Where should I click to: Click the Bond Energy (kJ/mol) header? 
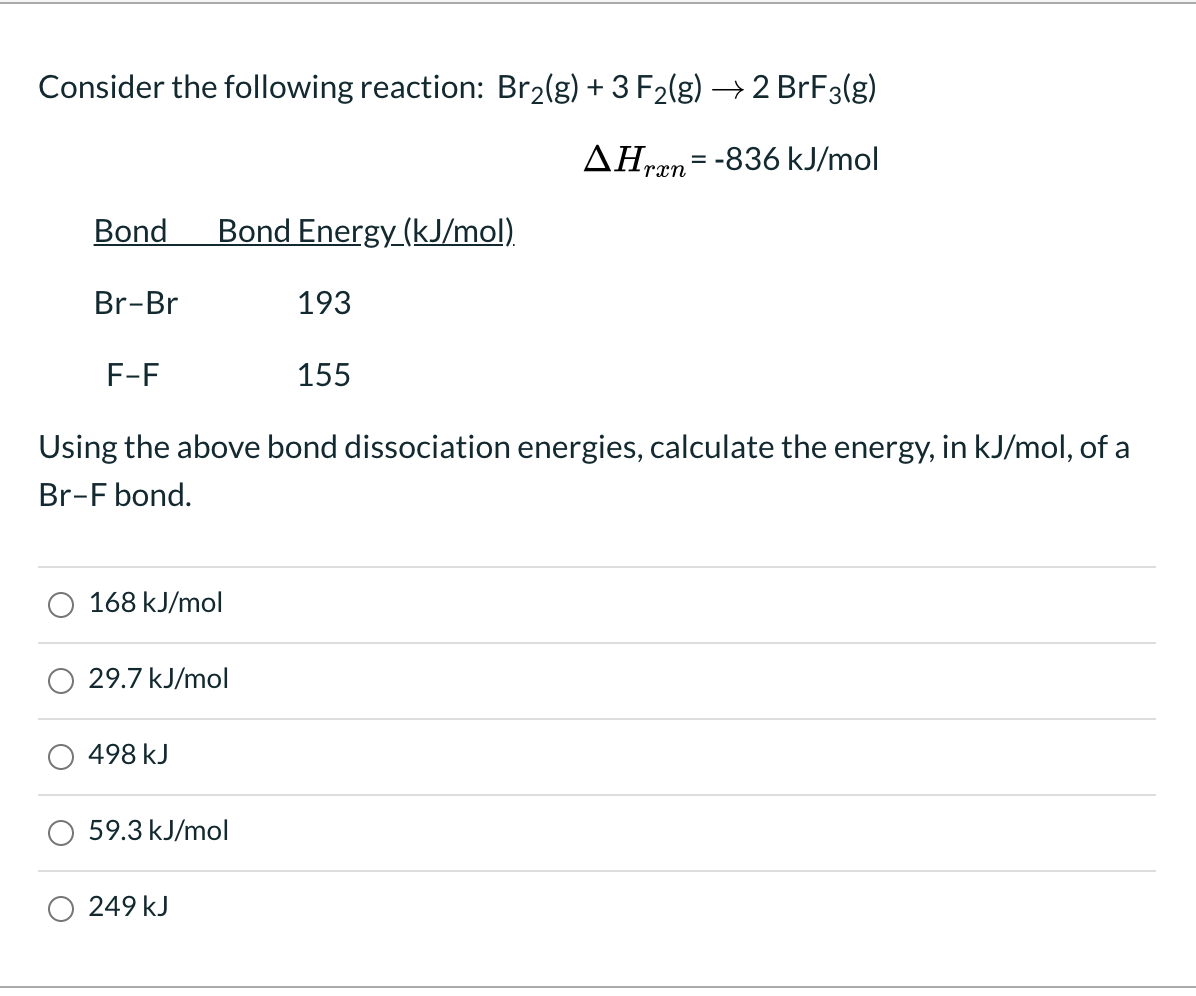[x=363, y=231]
